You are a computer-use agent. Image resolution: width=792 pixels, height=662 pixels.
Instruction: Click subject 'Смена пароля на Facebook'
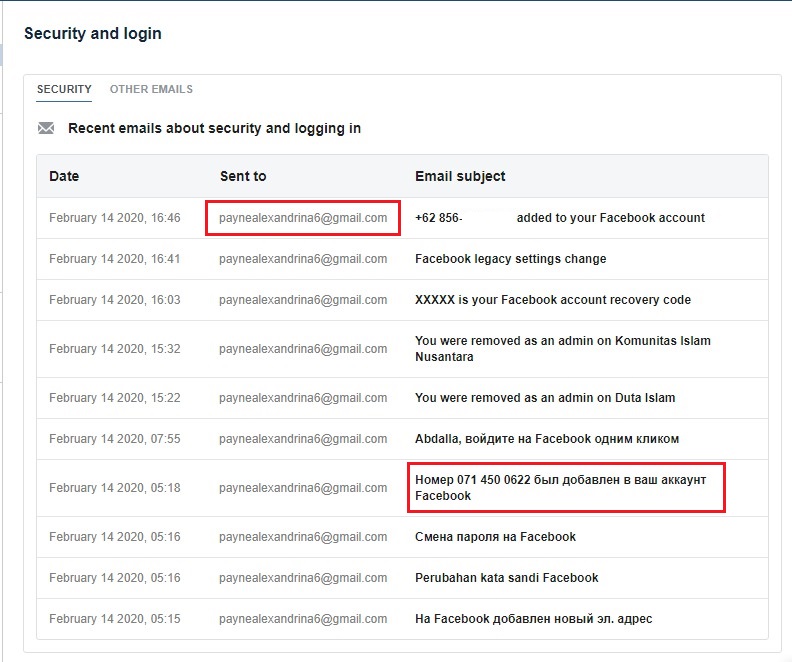(496, 537)
